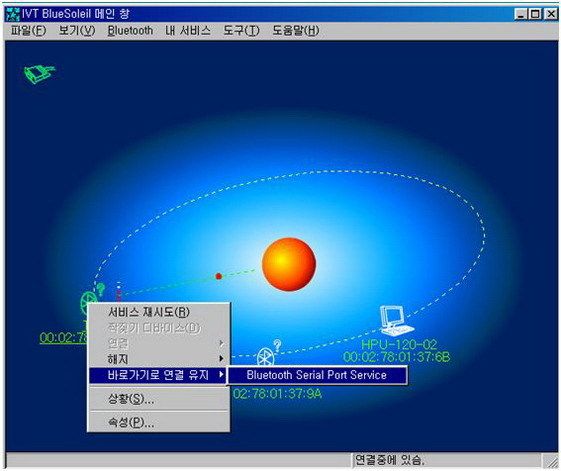This screenshot has height=471, width=561.
Task: Expand 바로가기로 연결 유지 submenu
Action: pos(158,375)
